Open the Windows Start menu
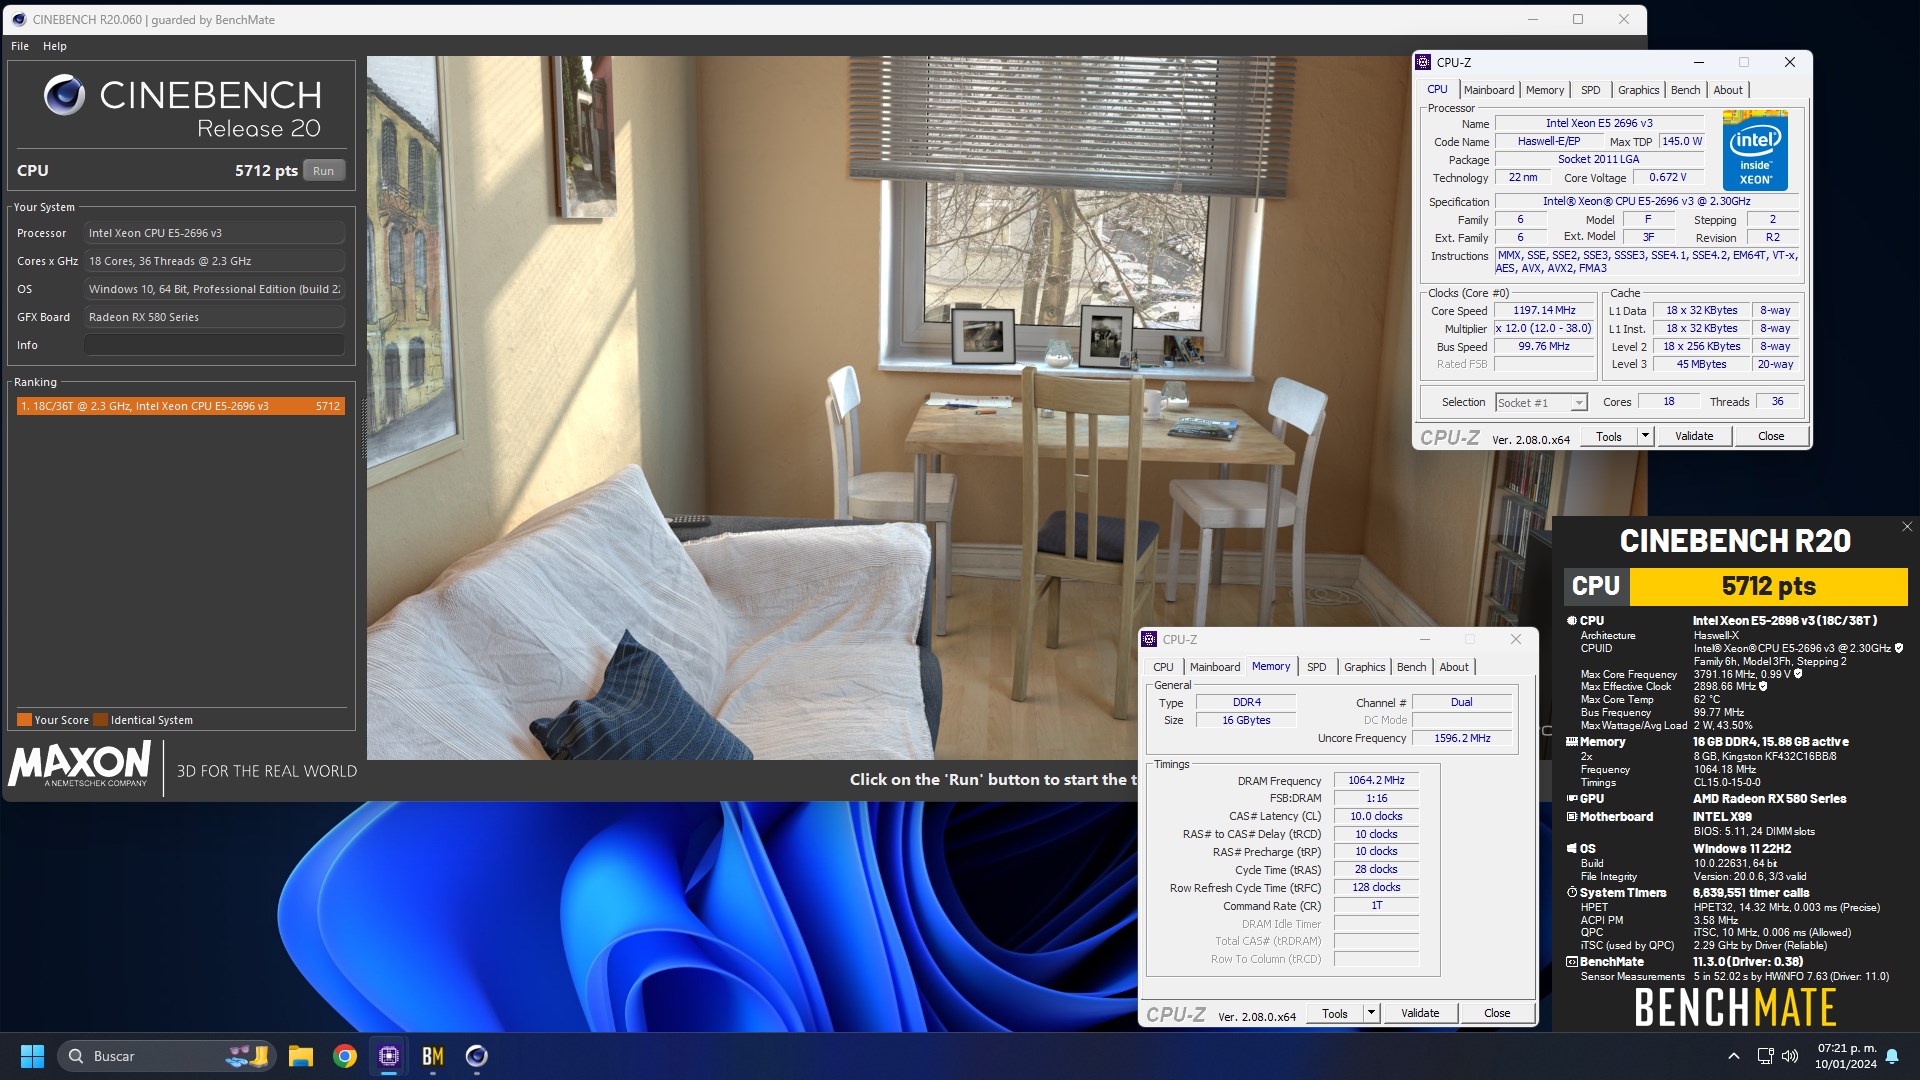This screenshot has height=1080, width=1920. [32, 1056]
